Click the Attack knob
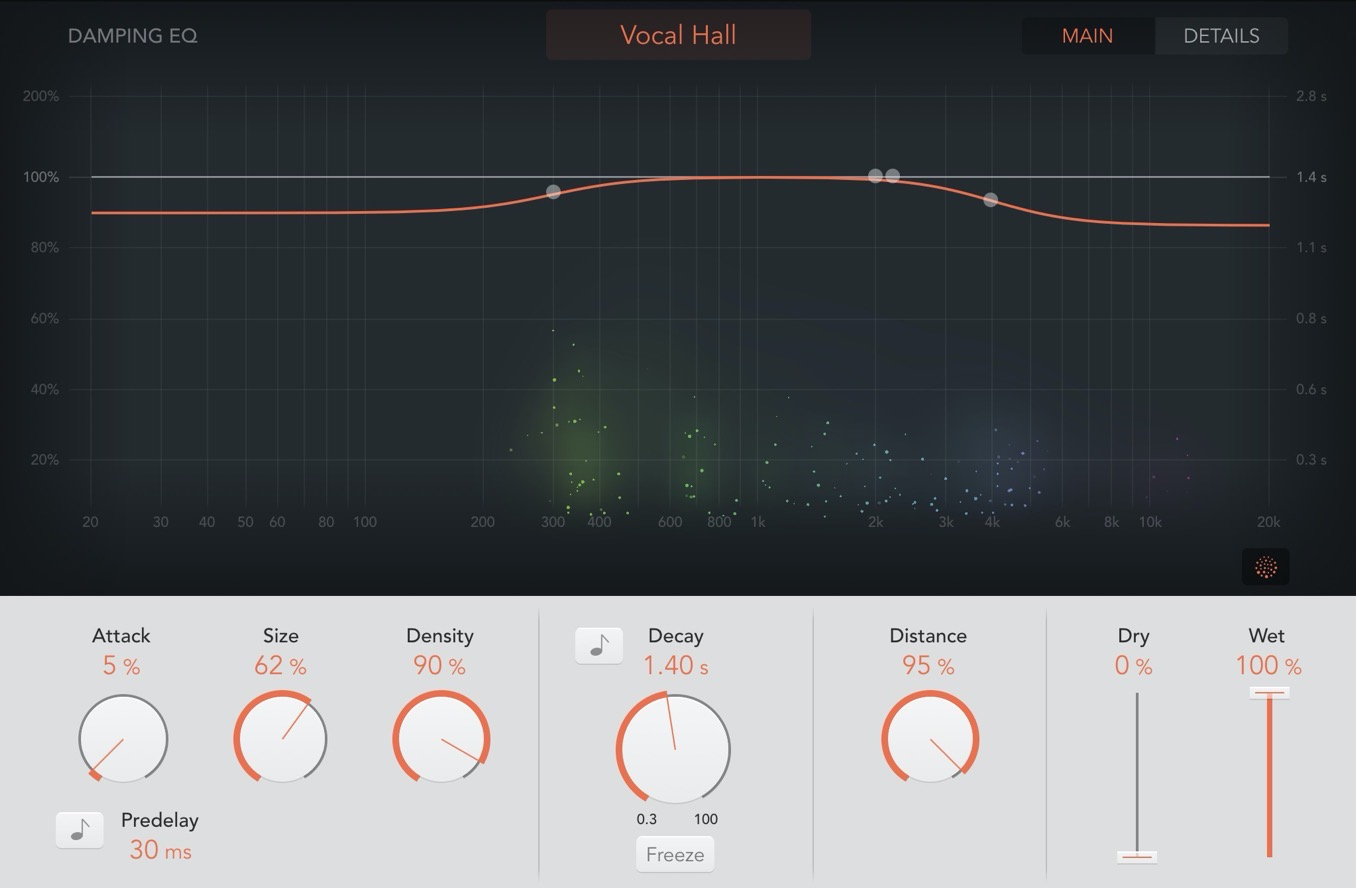The image size is (1356, 888). [x=123, y=739]
